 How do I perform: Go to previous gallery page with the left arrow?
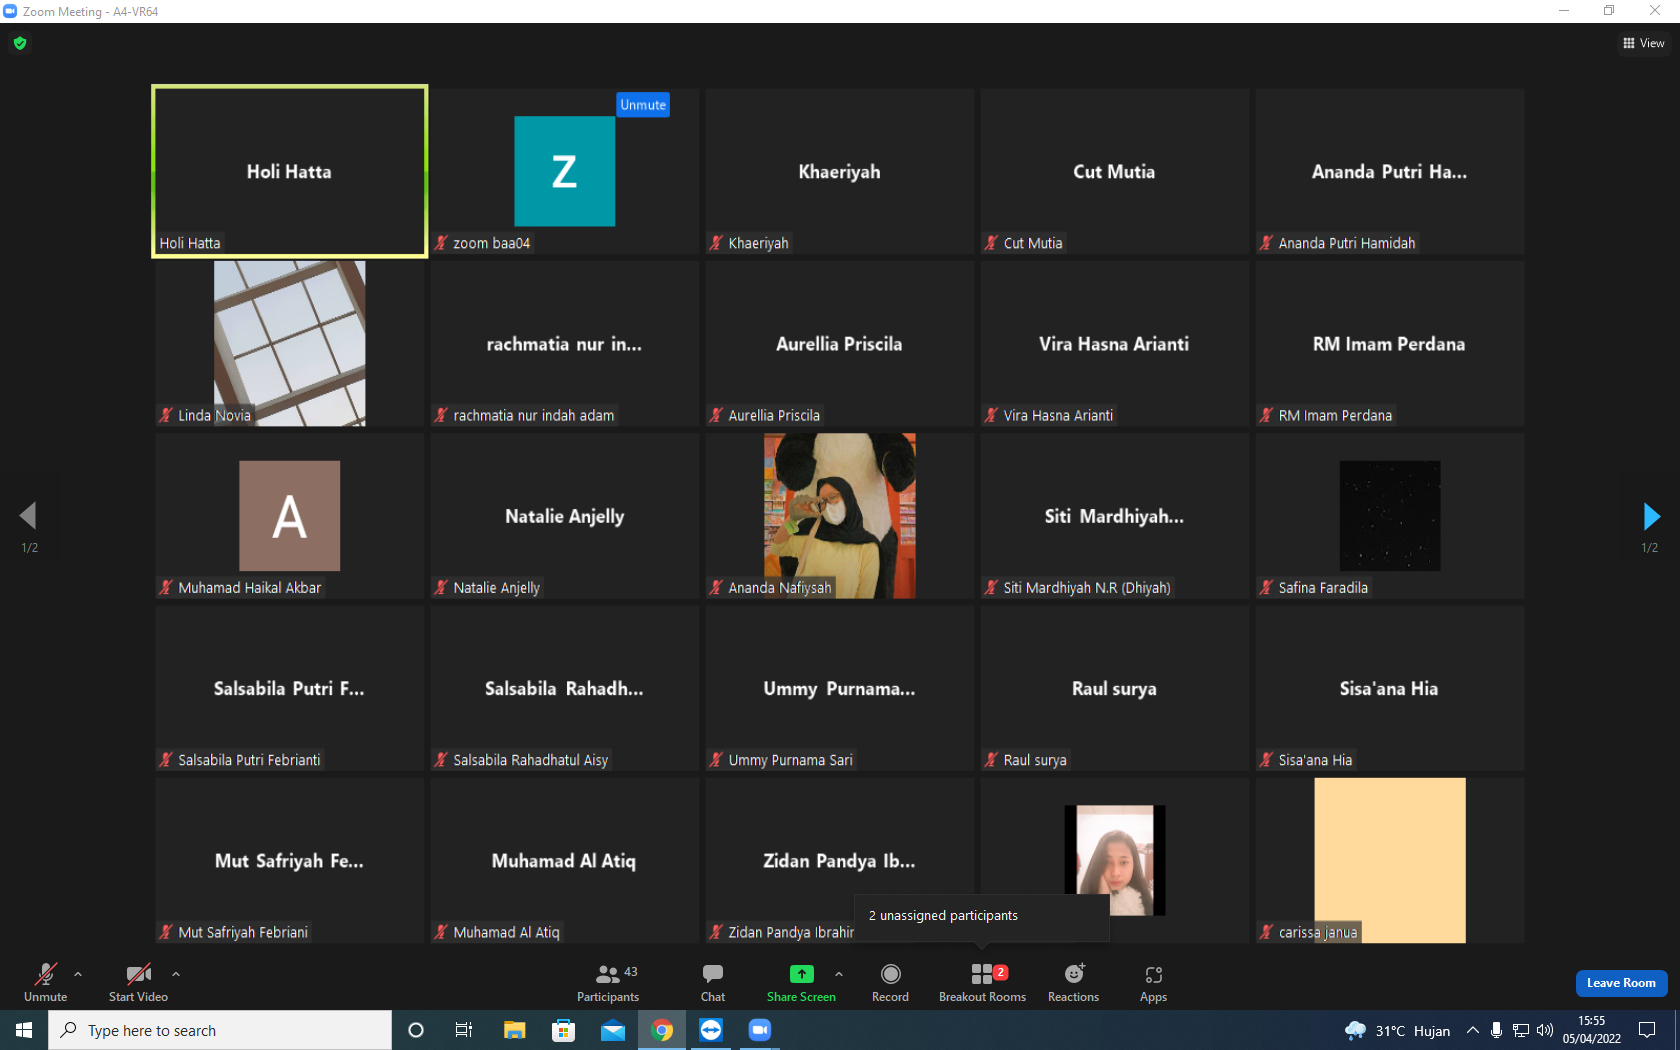[x=28, y=516]
